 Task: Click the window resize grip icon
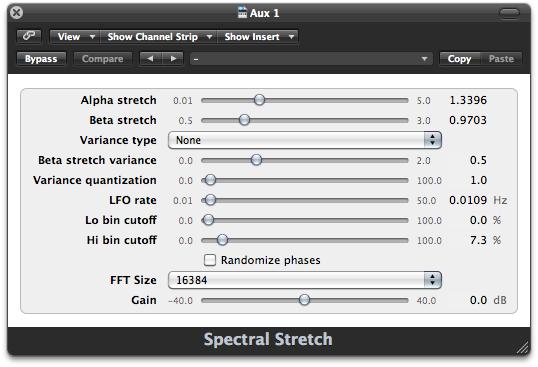(523, 348)
